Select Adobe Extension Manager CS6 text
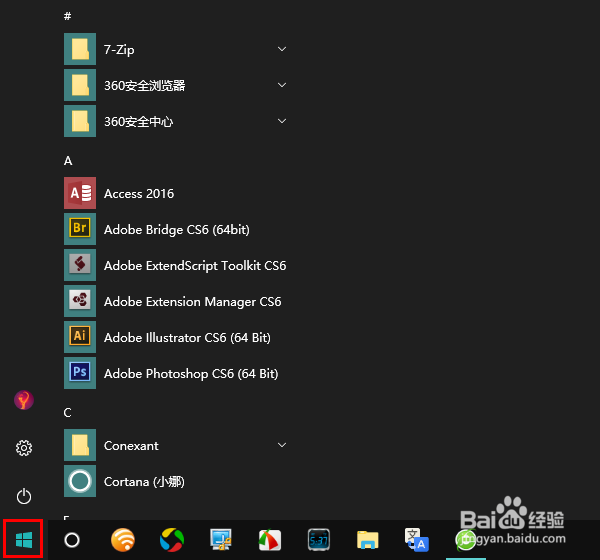 pyautogui.click(x=192, y=302)
